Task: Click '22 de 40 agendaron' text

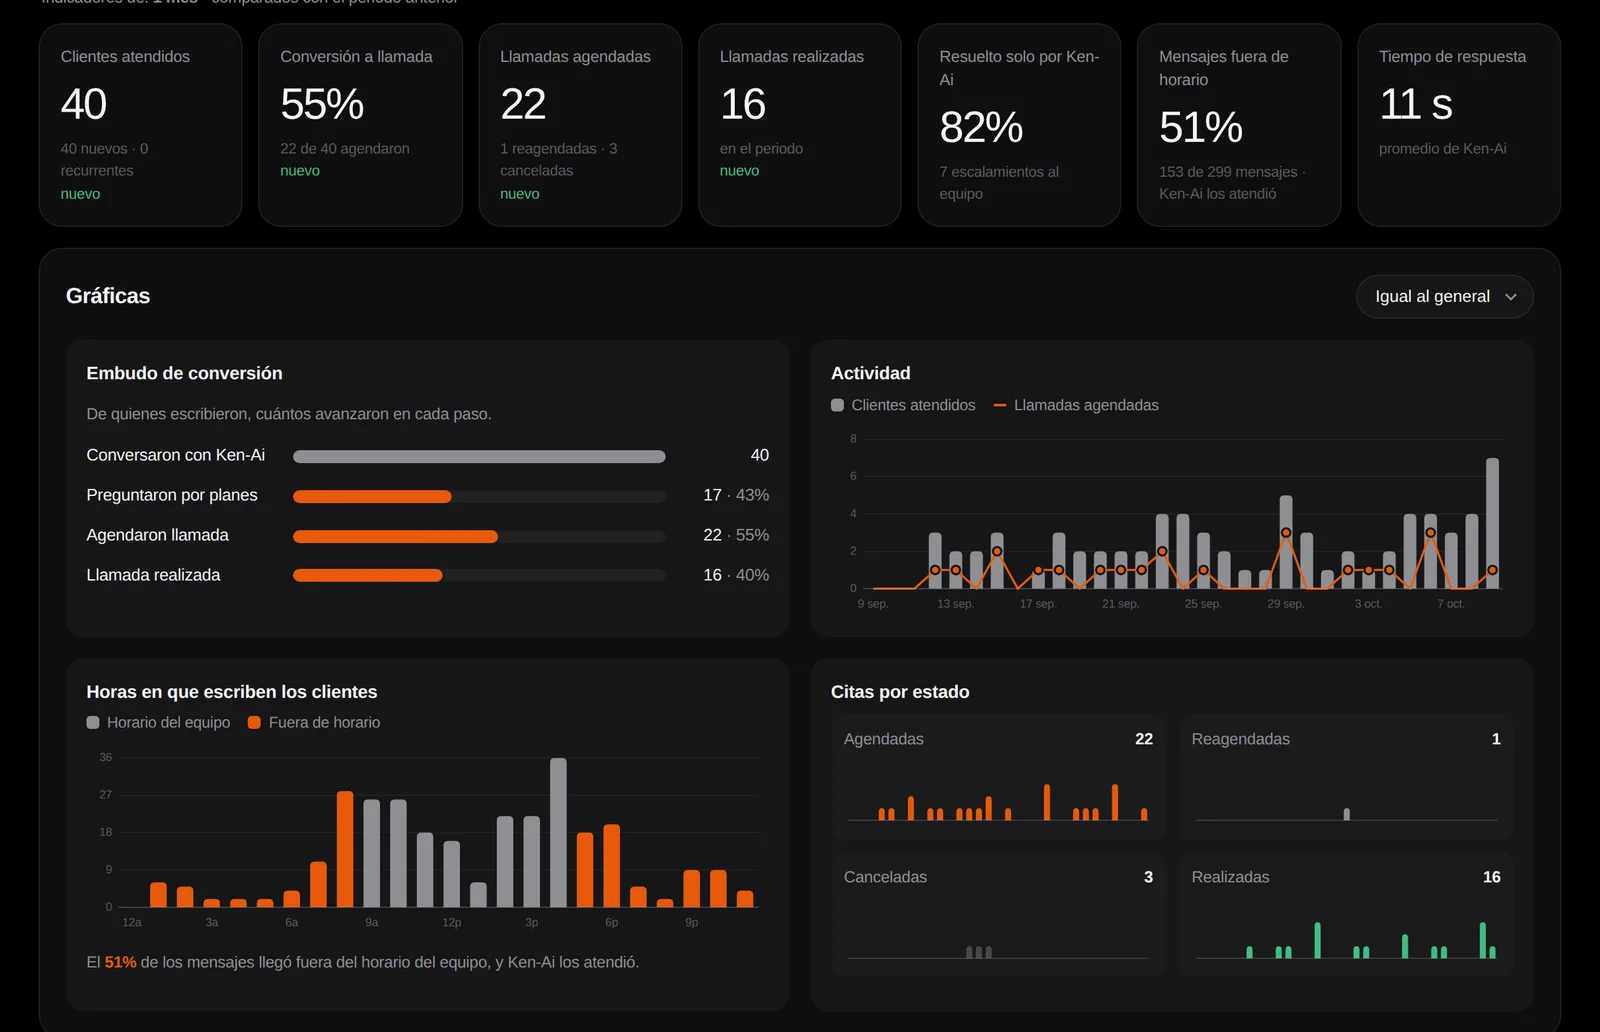Action: click(345, 149)
